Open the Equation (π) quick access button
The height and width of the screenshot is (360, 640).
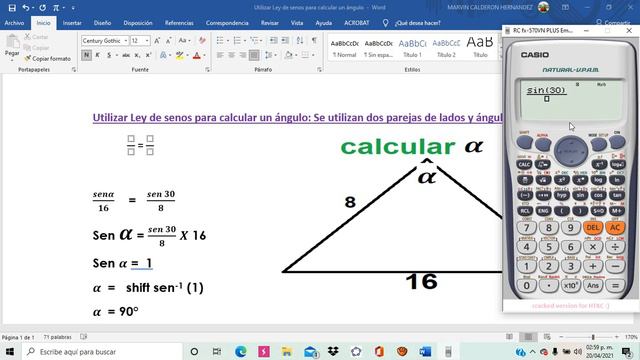(x=56, y=7)
